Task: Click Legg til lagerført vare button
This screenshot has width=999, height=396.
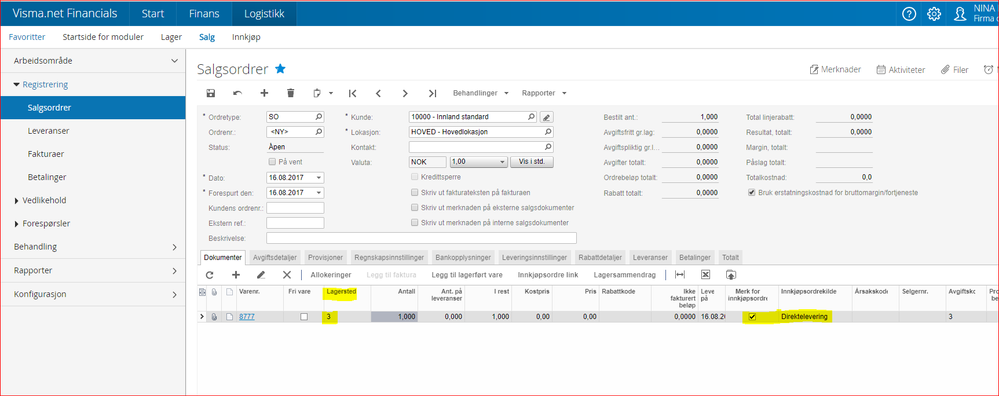Action: tap(467, 275)
